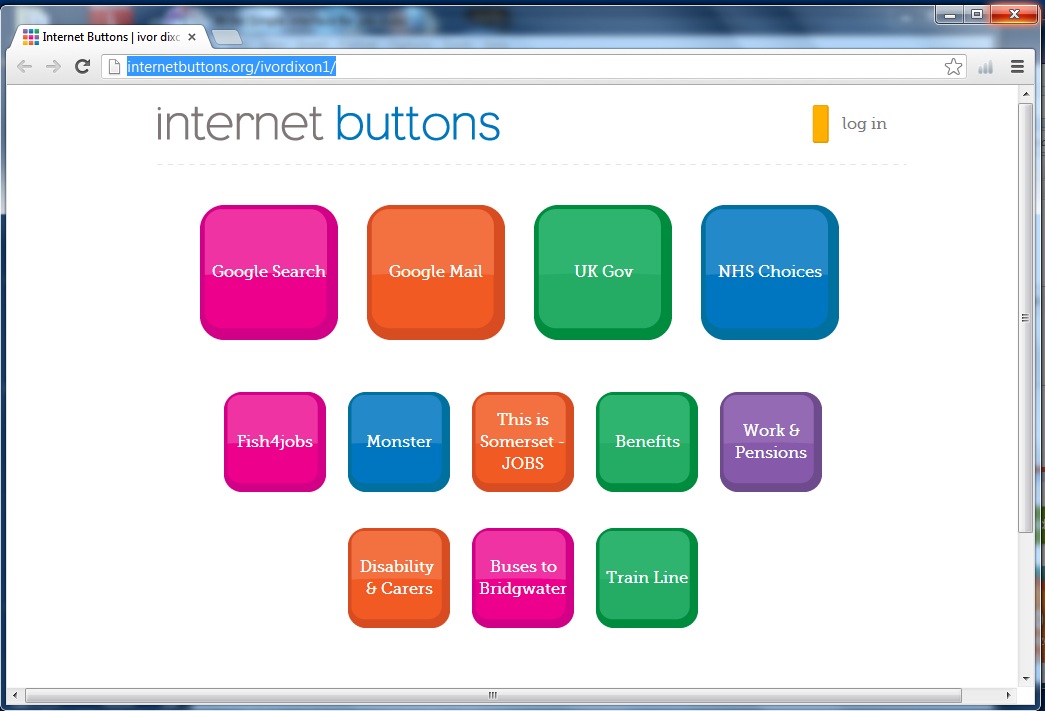Reload the page with the refresh icon

83,67
